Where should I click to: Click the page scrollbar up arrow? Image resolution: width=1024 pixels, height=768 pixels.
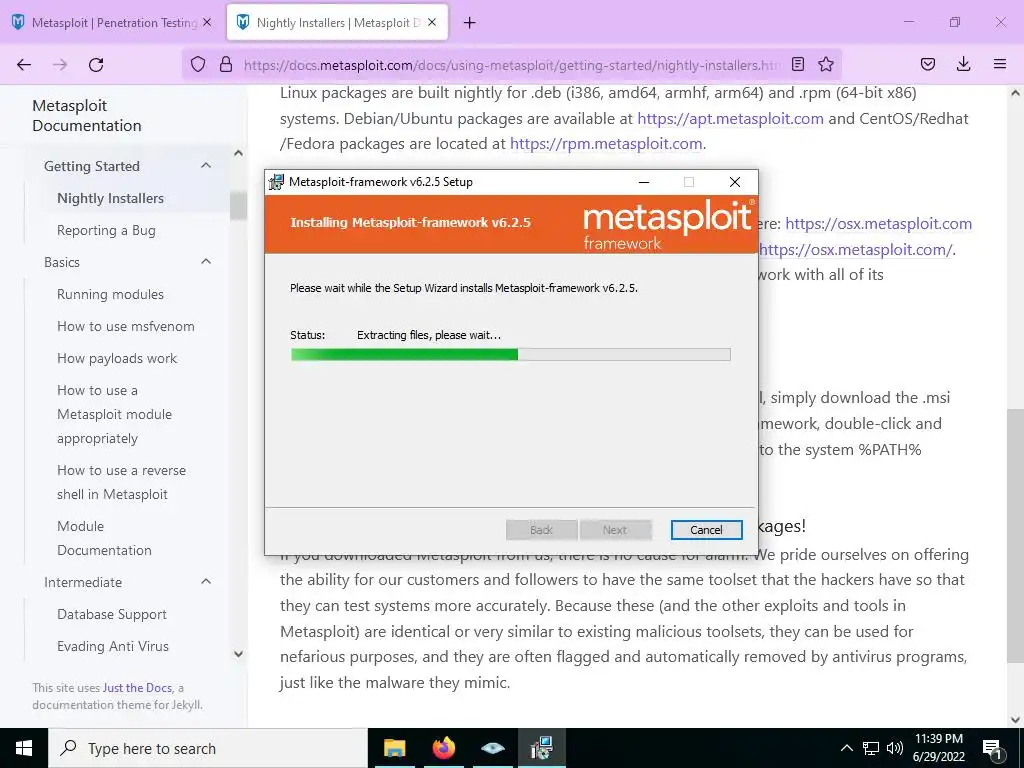(x=1015, y=93)
